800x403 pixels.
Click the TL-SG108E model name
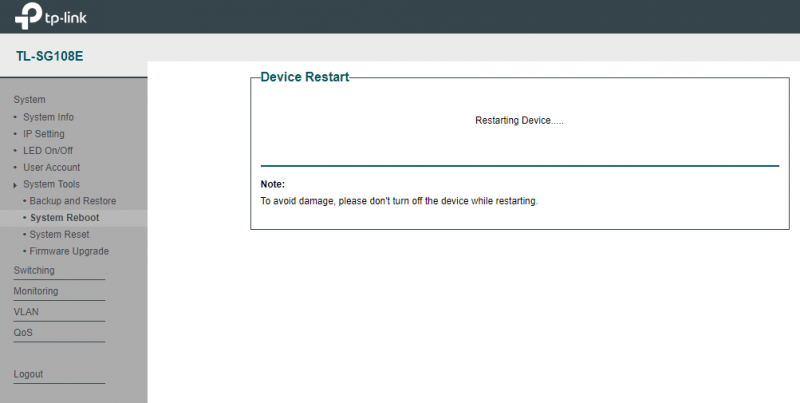(x=49, y=56)
